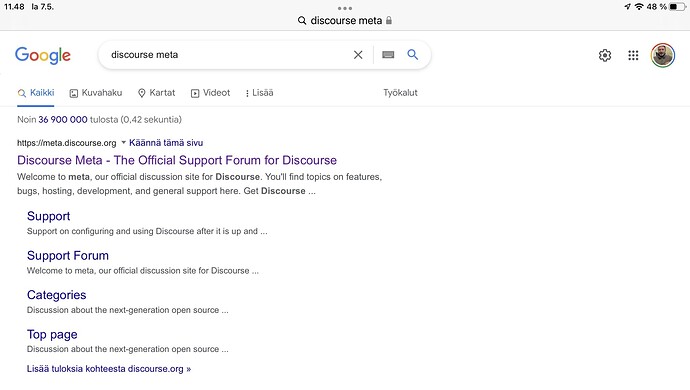Screen dimensions: 690x390
Task: Tap the location arrow icon in status bar
Action: tap(628, 7)
